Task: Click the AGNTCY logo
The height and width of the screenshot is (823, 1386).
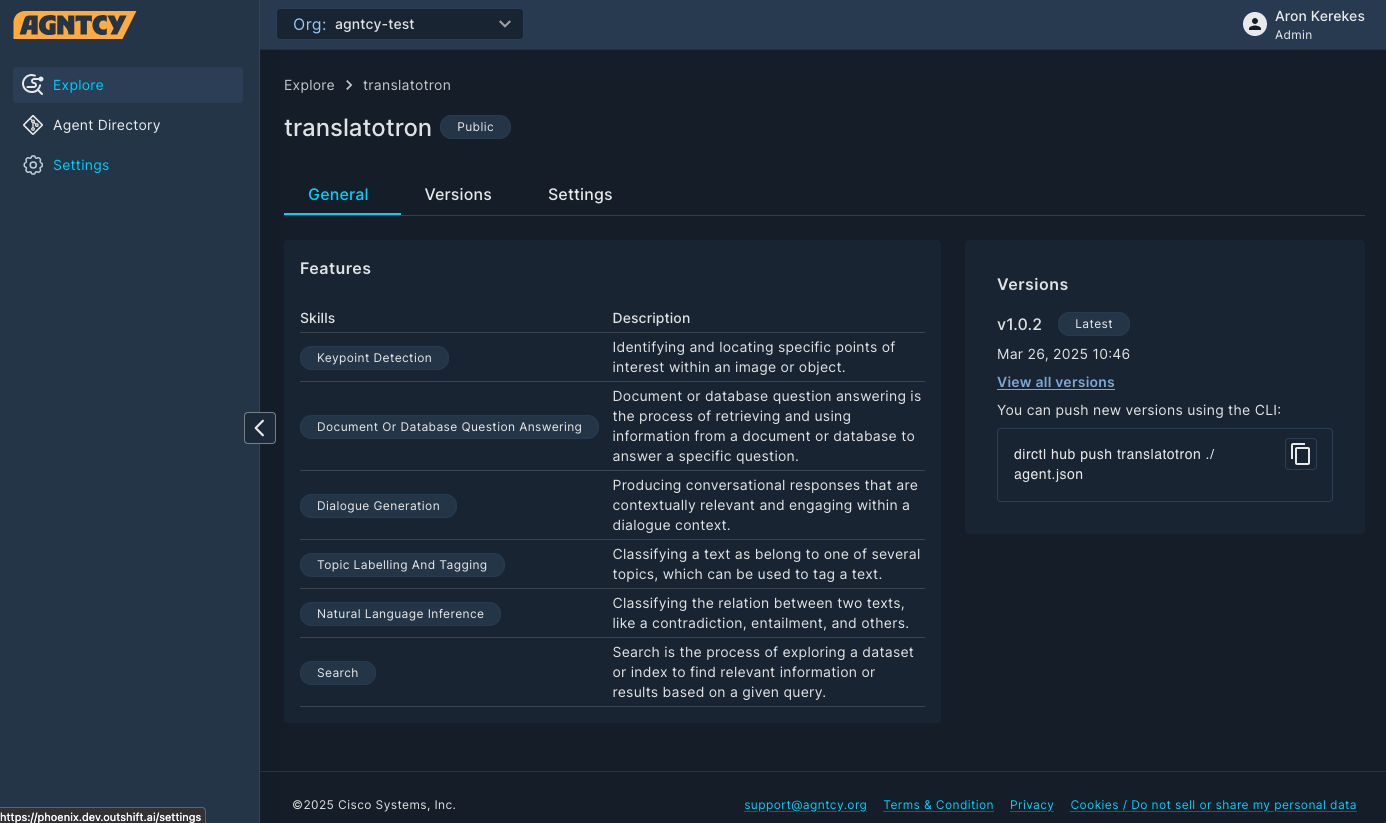Action: tap(74, 25)
